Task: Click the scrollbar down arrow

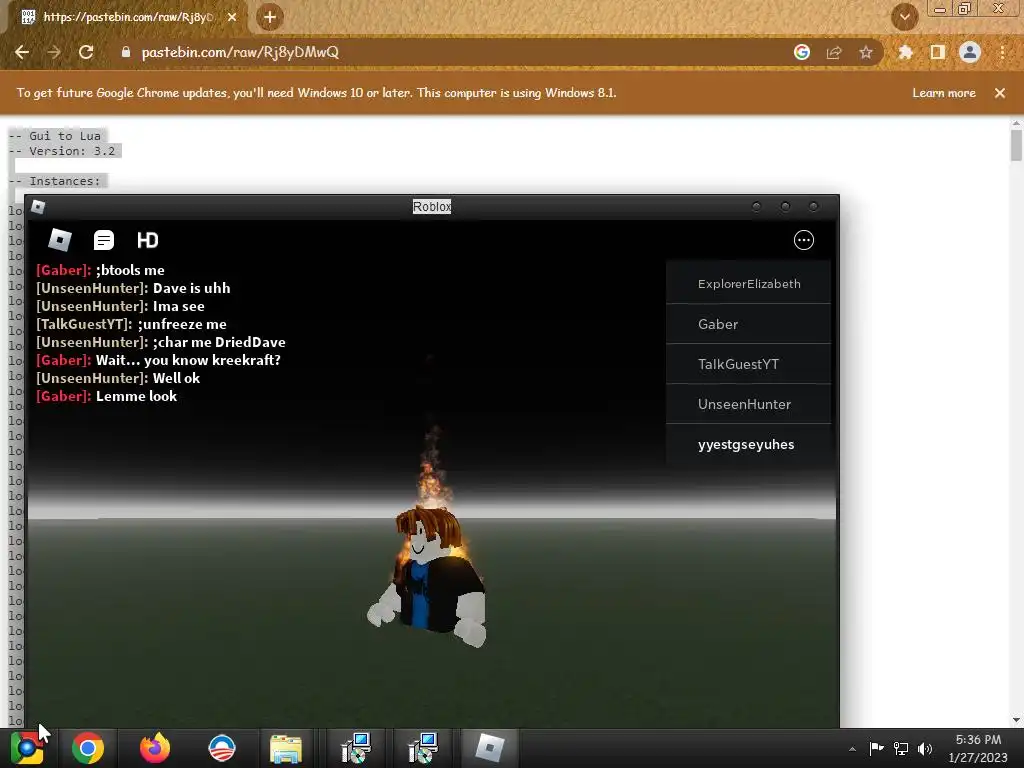Action: [x=1016, y=720]
